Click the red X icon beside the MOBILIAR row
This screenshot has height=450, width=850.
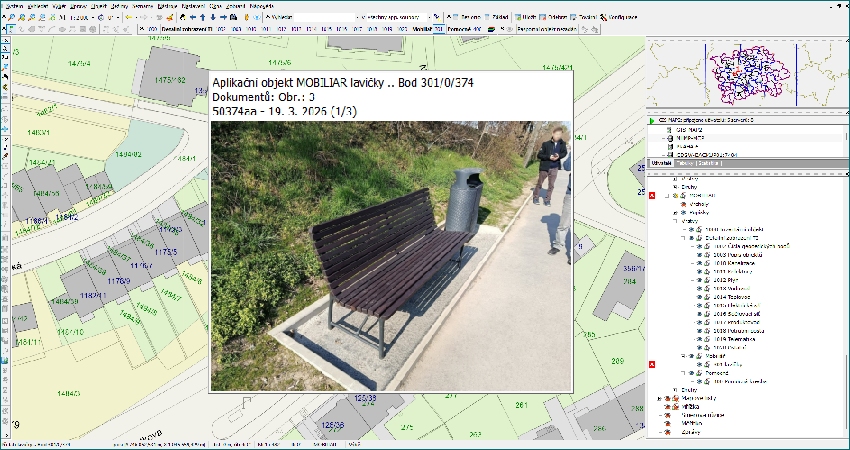click(x=652, y=196)
